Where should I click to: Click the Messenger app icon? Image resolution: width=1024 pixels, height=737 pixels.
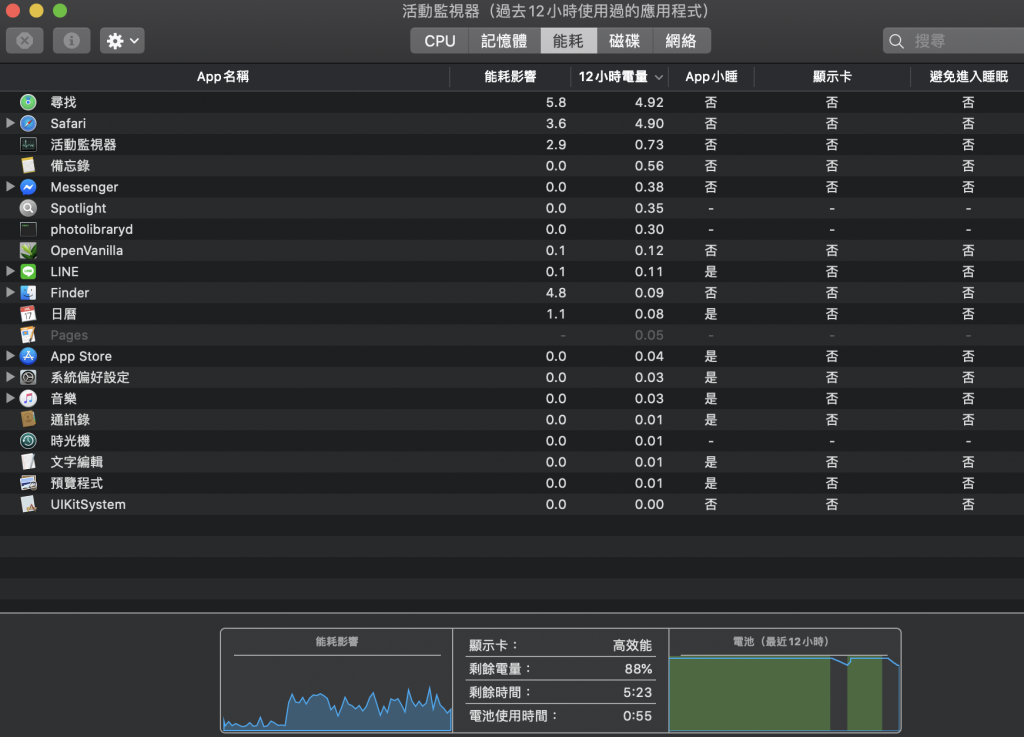[28, 187]
